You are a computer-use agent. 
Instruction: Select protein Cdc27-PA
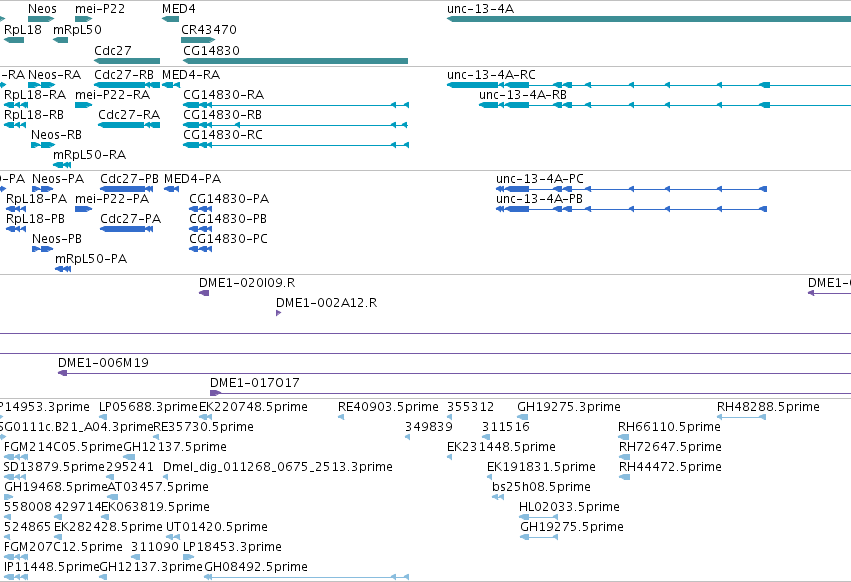click(126, 229)
